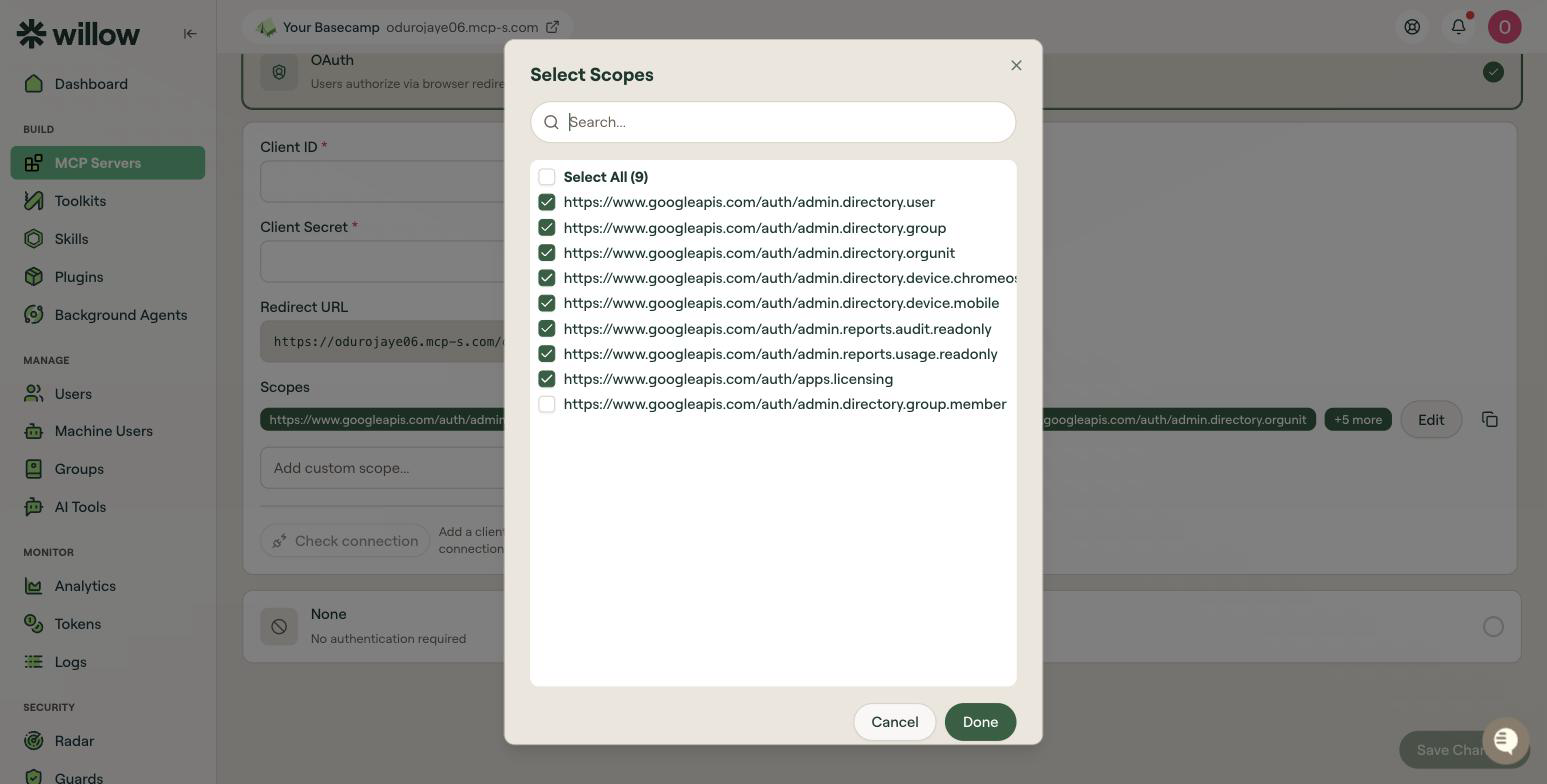The width and height of the screenshot is (1547, 784).
Task: Click Done to confirm scopes
Action: (980, 722)
